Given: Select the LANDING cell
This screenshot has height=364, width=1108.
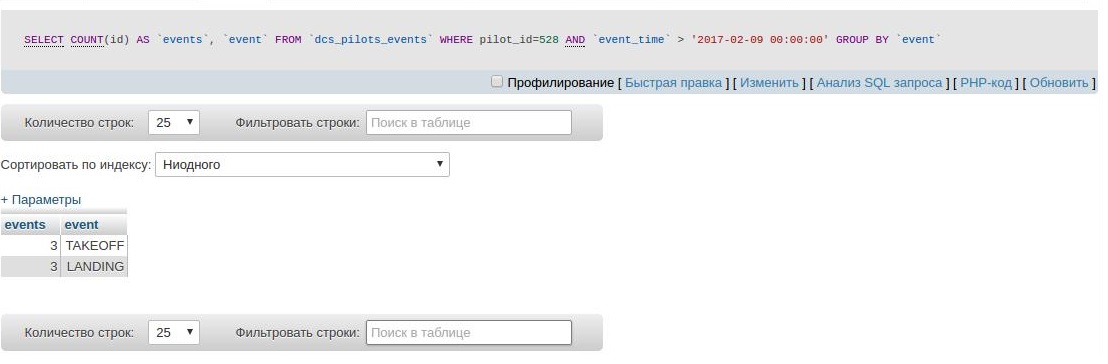Looking at the screenshot, I should 95,266.
